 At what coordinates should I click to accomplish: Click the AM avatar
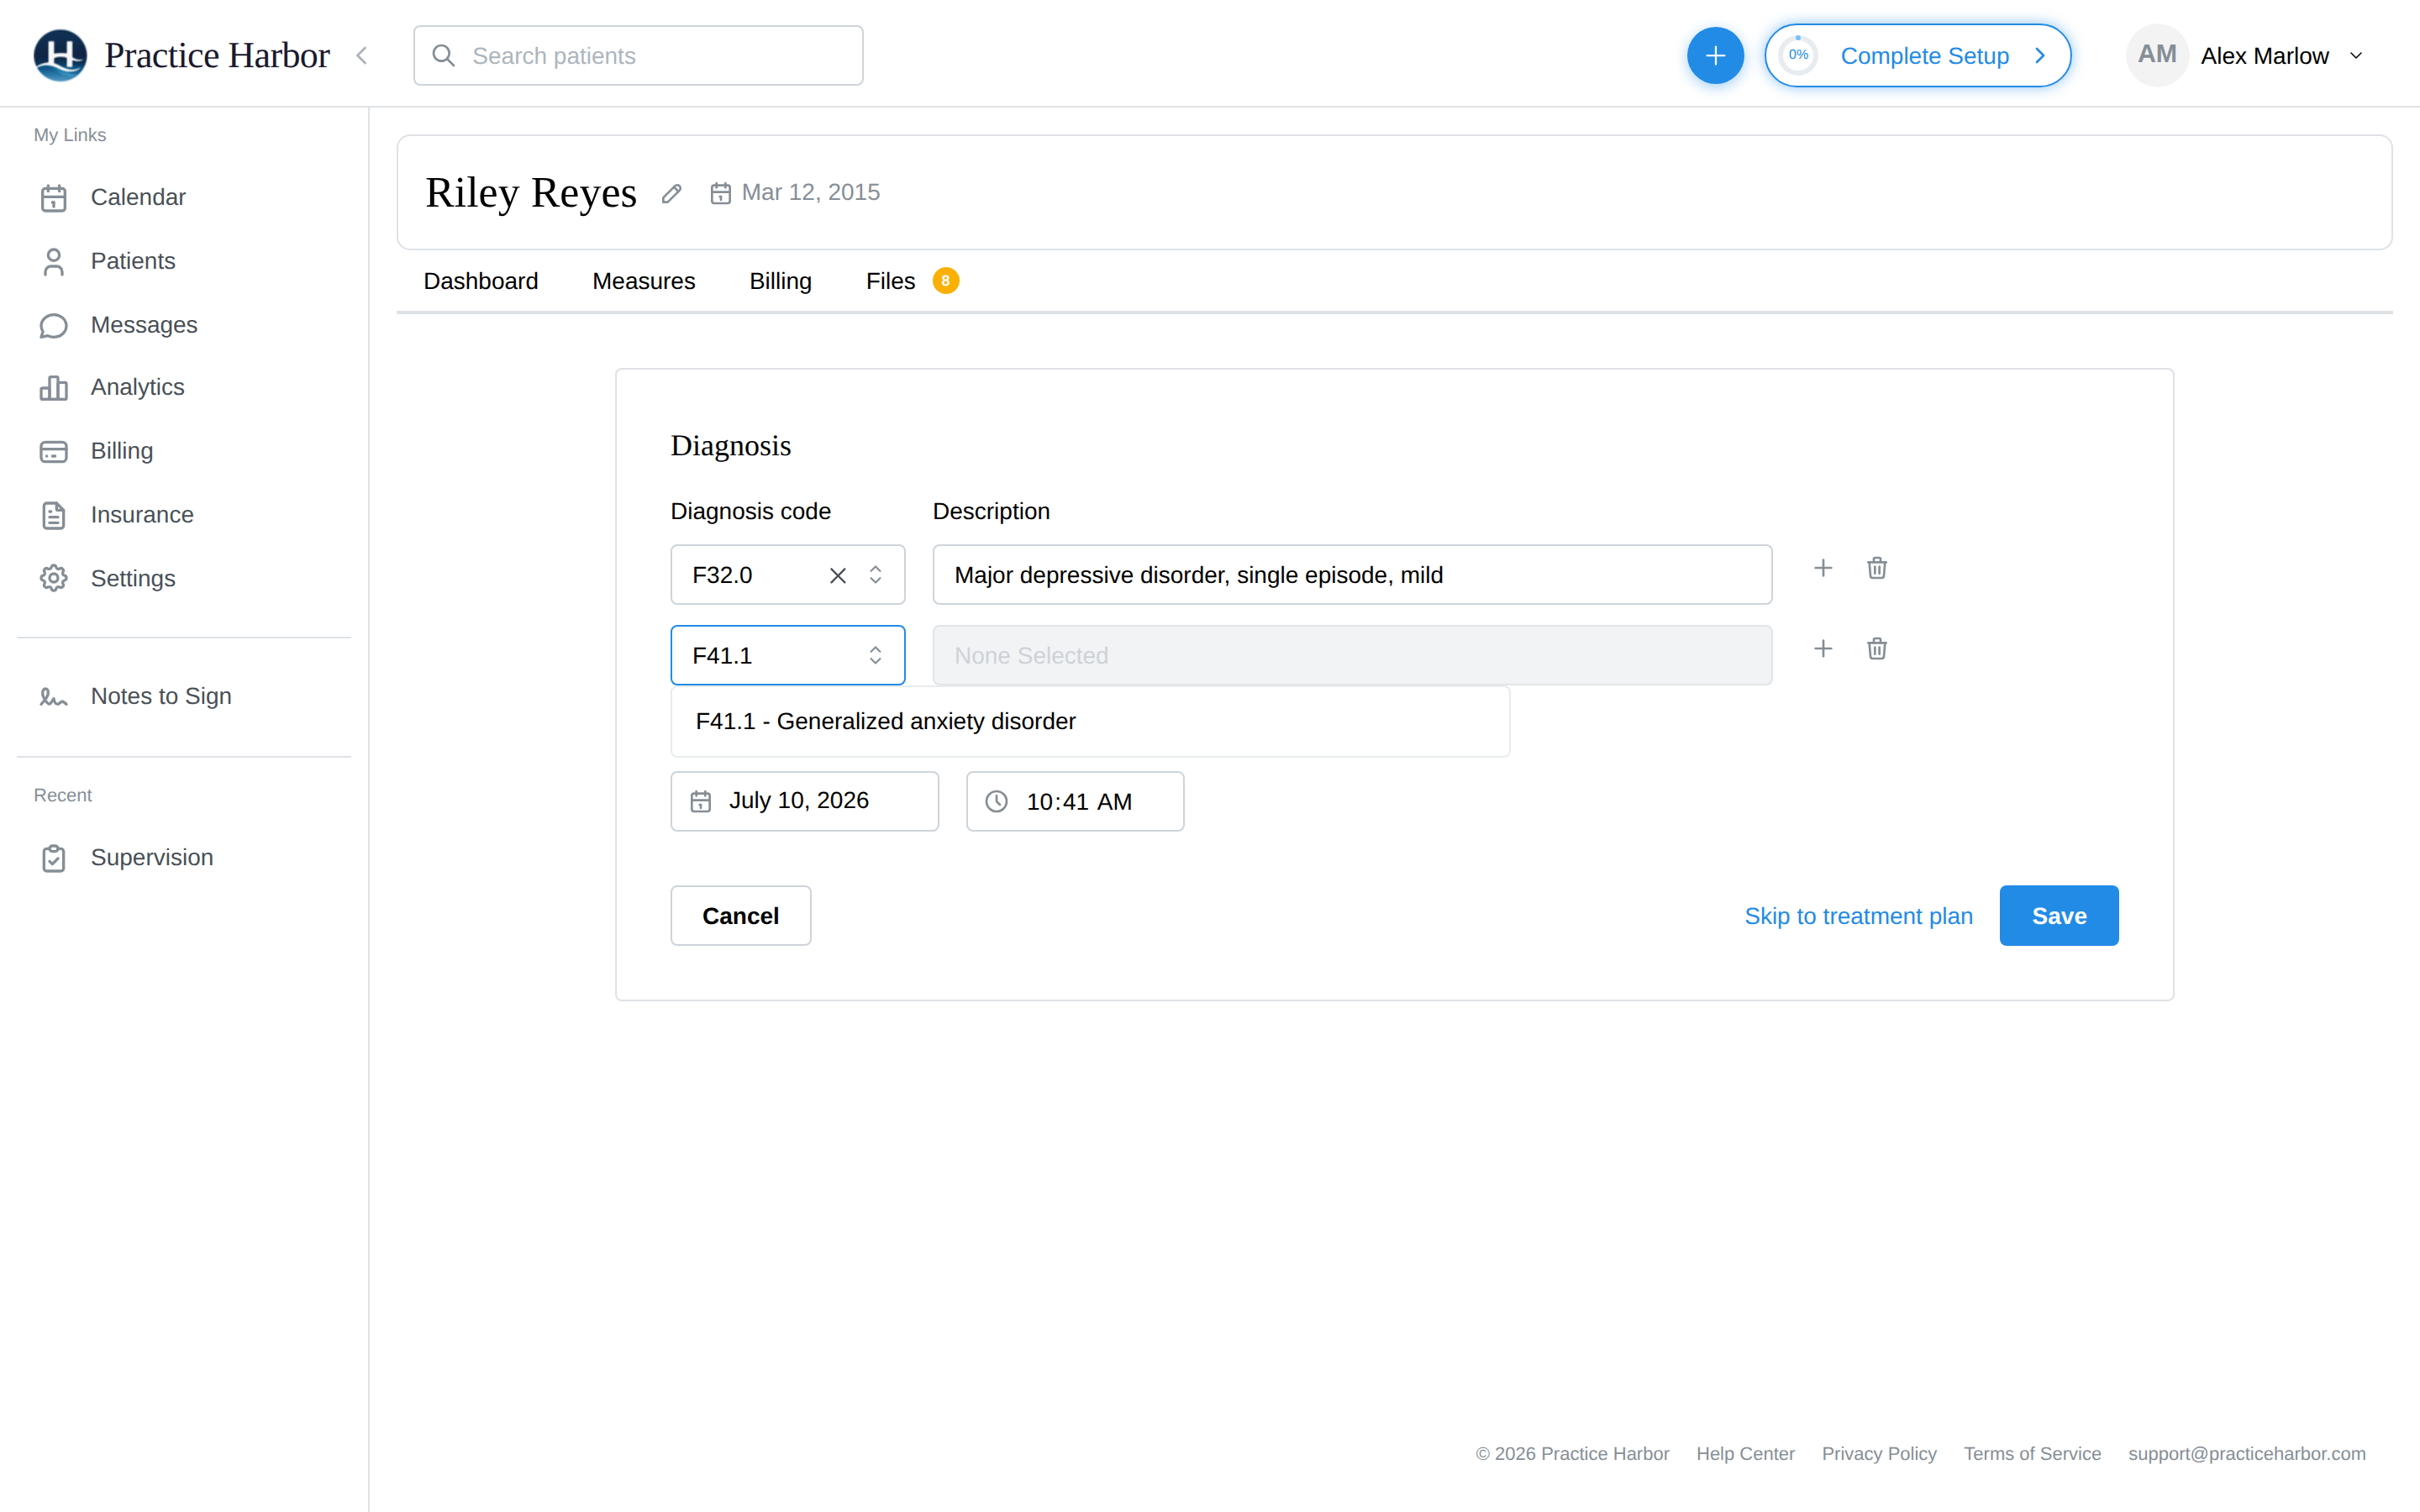[x=2157, y=55]
